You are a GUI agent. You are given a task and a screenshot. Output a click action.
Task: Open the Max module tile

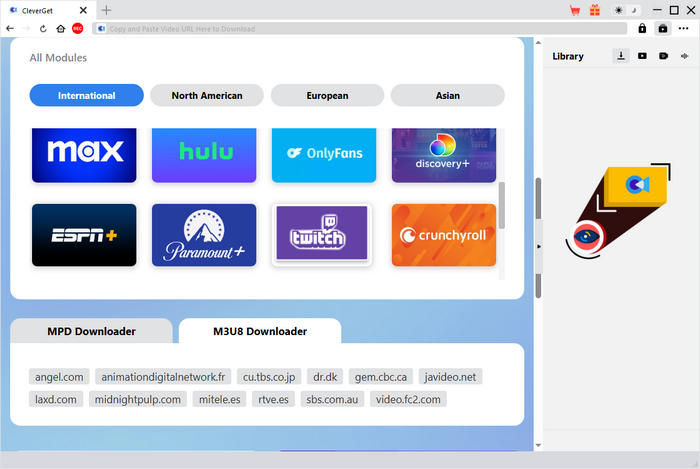[84, 155]
